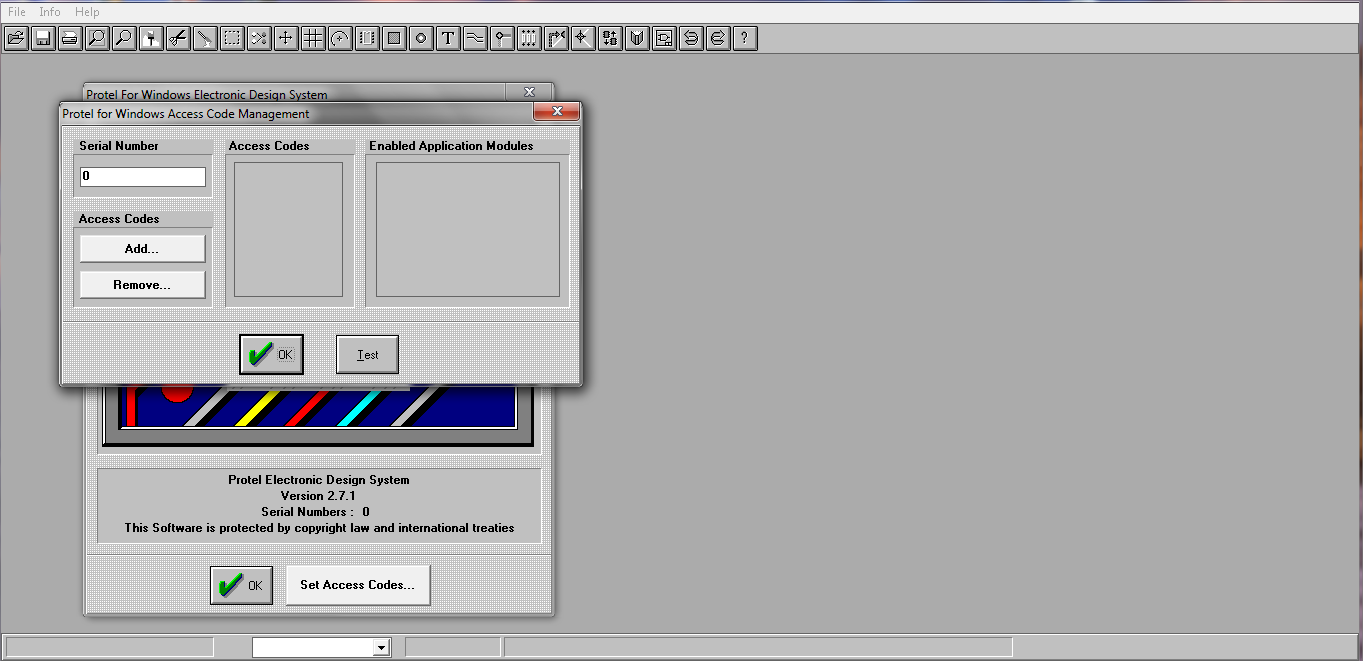Click the paintbrush redraw toolbar icon
The width and height of the screenshot is (1363, 661).
pyautogui.click(x=150, y=38)
